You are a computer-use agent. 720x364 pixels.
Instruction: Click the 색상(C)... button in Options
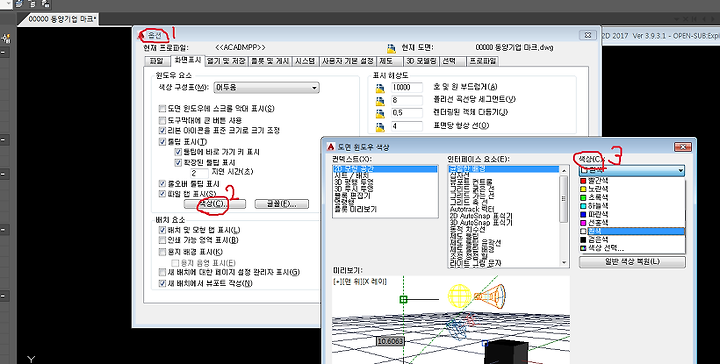pos(214,204)
